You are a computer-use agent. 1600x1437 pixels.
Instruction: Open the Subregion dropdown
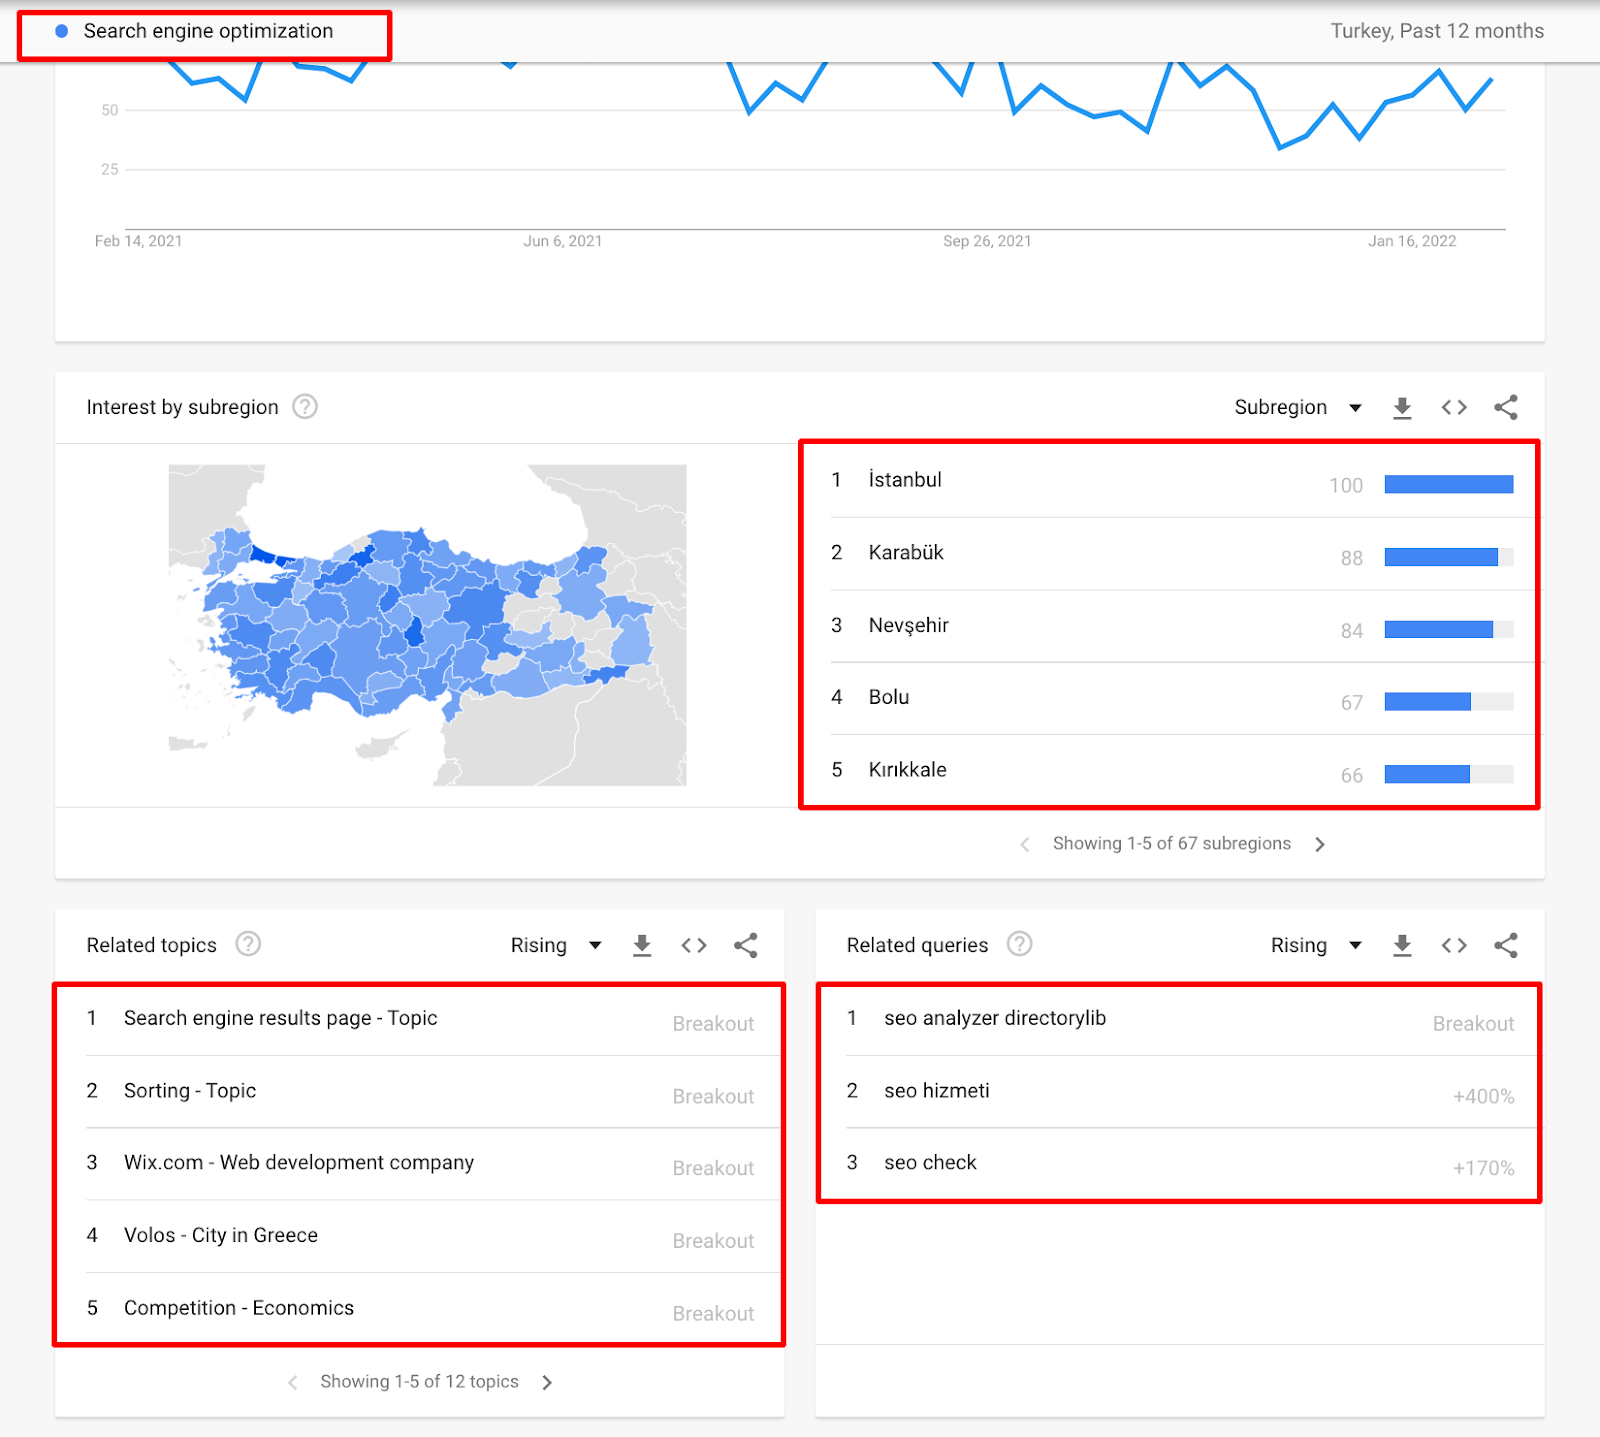[1298, 407]
